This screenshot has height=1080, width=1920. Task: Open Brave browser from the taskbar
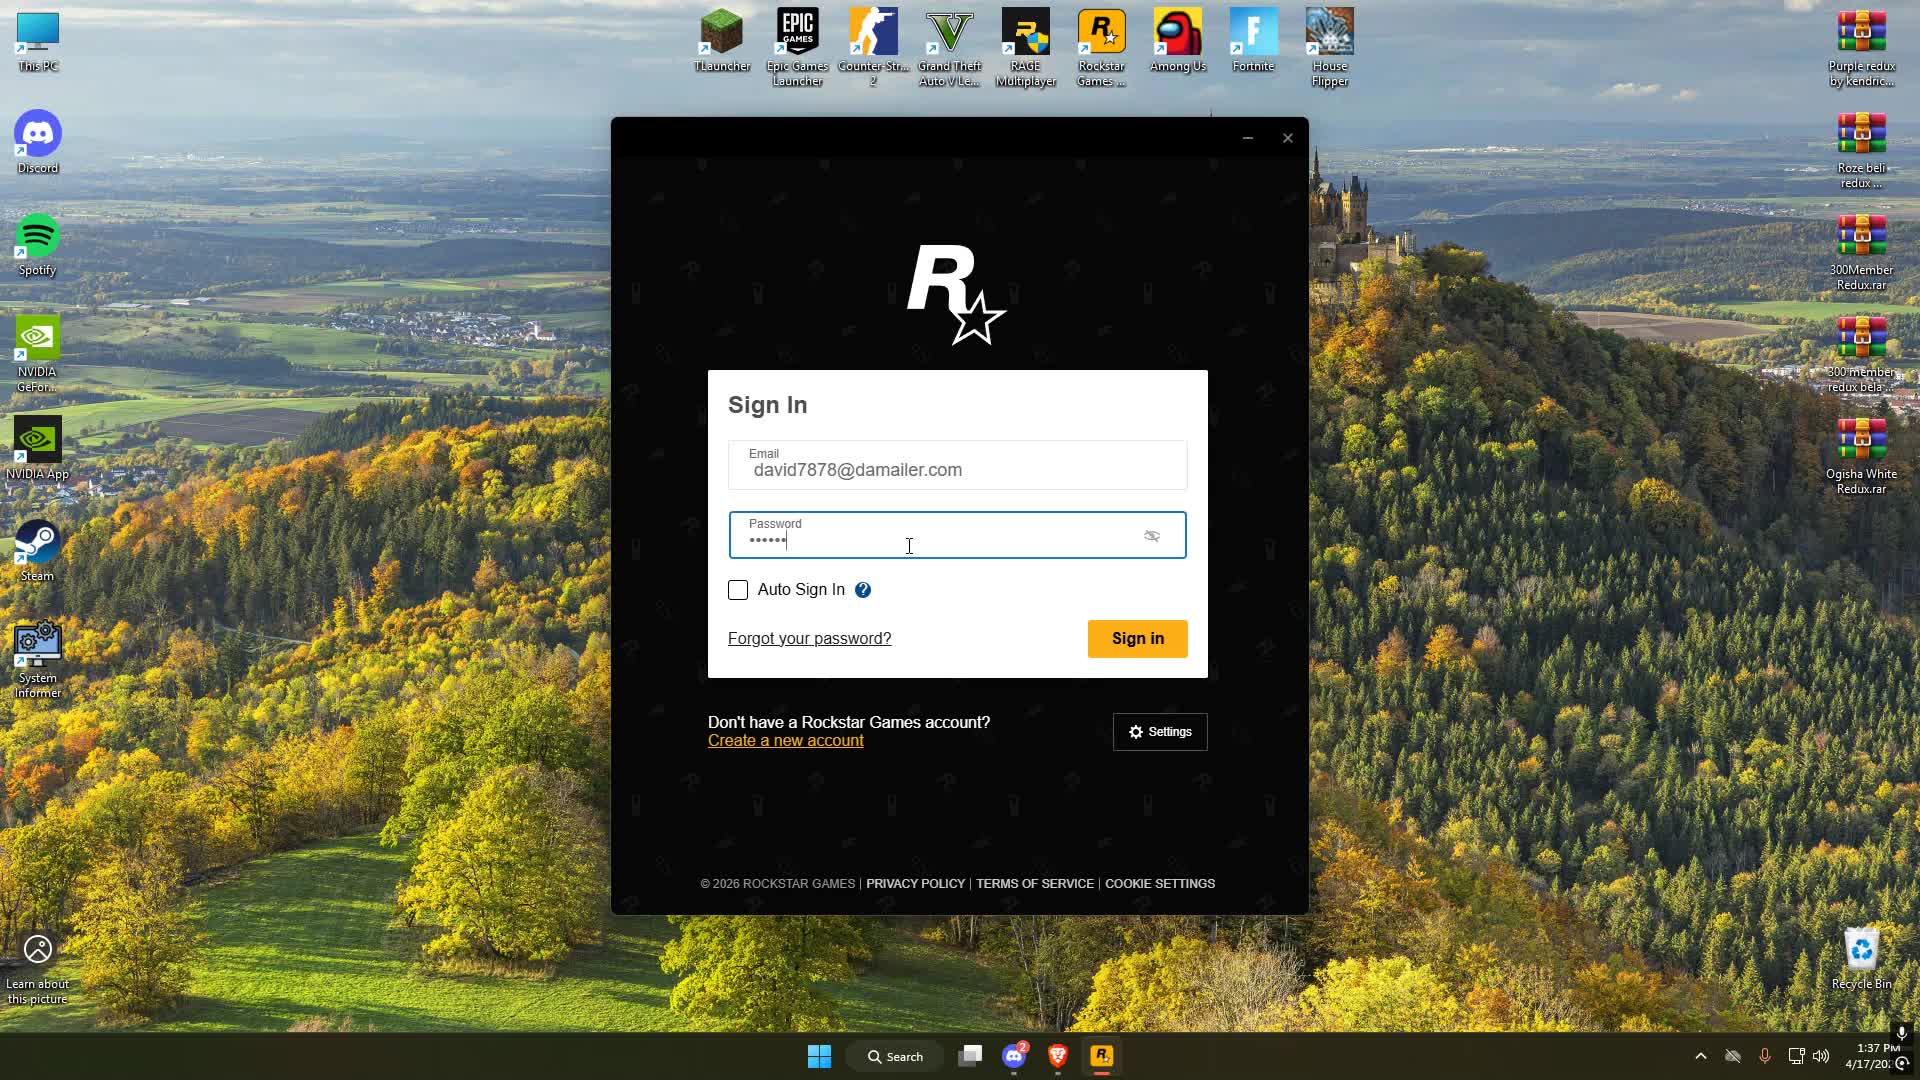[1058, 1056]
